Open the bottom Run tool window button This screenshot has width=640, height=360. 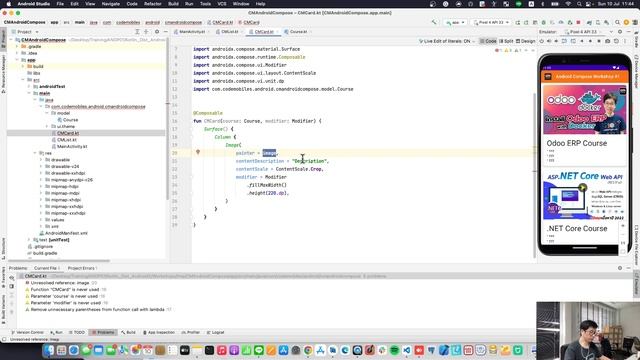[x=56, y=333]
